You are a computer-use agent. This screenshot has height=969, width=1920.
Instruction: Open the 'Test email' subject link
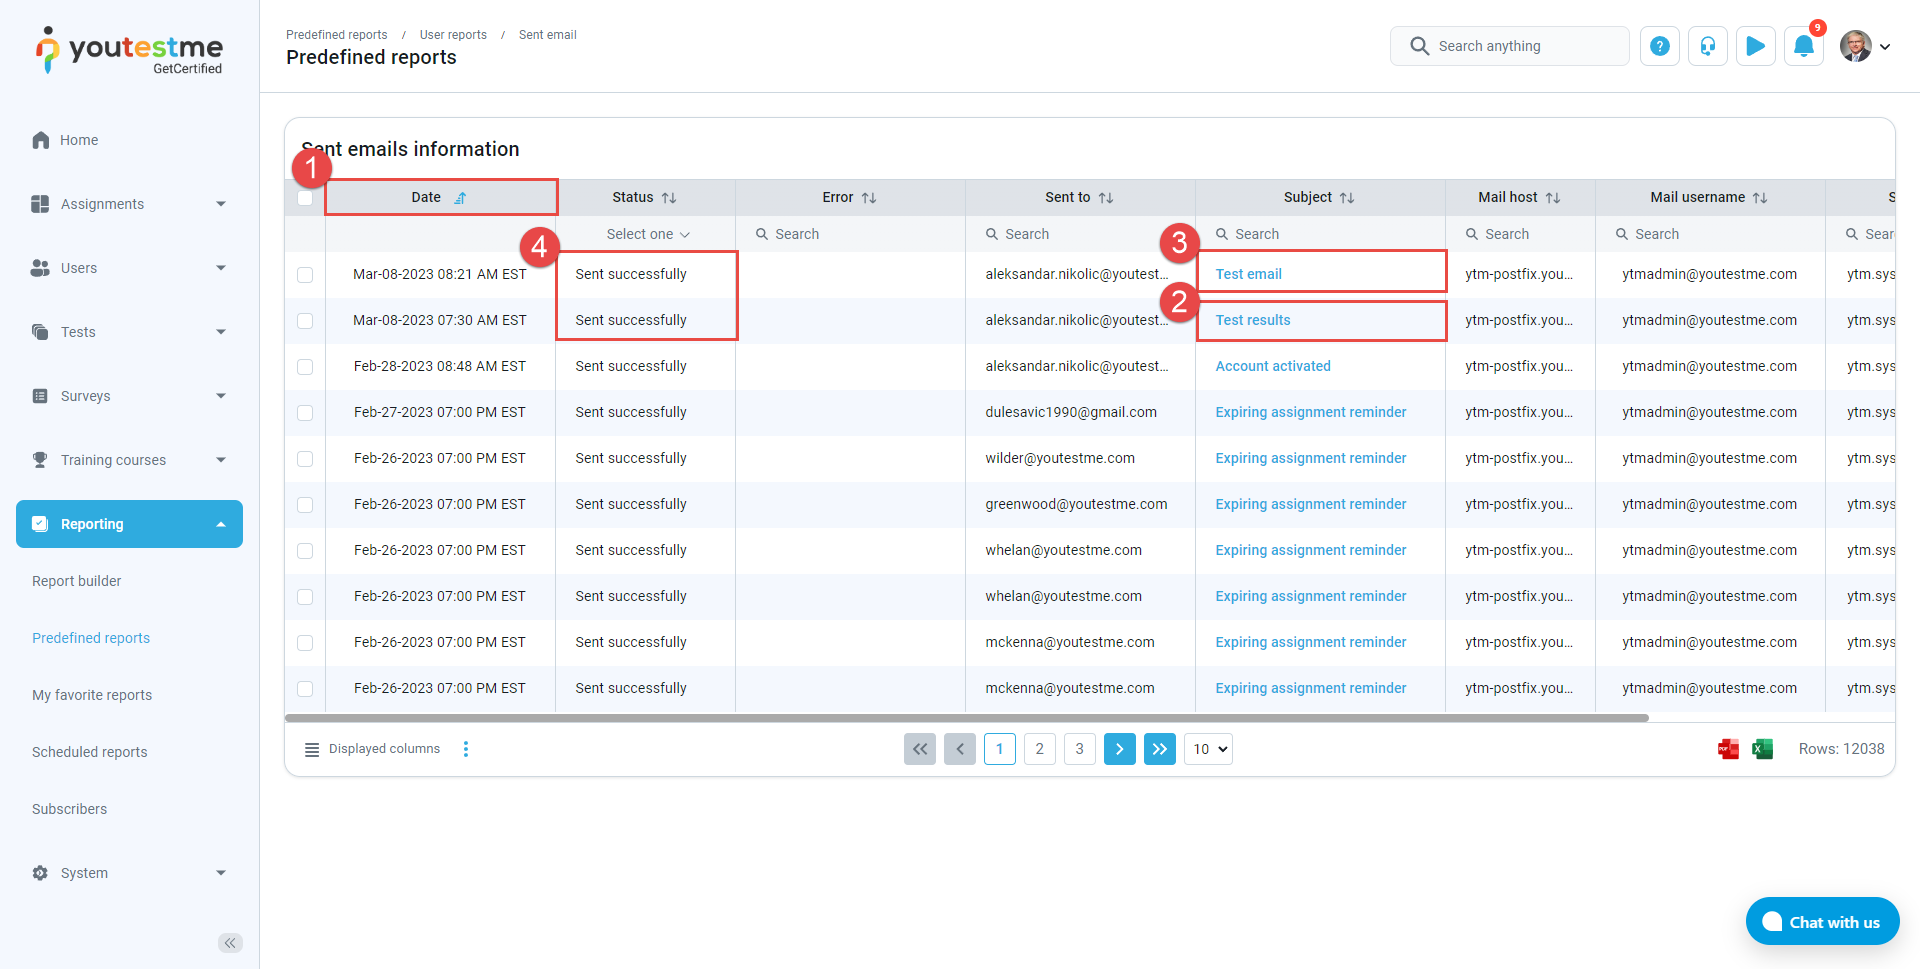coord(1248,274)
